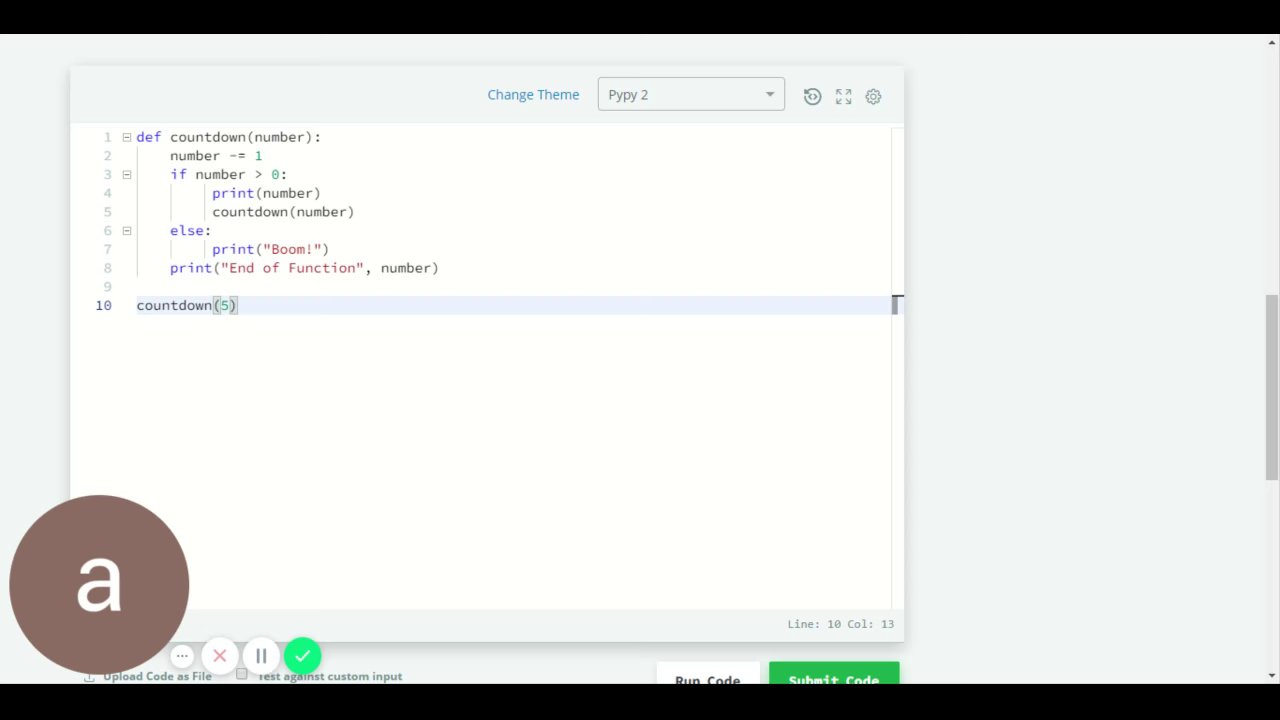Toggle Test against custom input checkbox

tap(242, 675)
